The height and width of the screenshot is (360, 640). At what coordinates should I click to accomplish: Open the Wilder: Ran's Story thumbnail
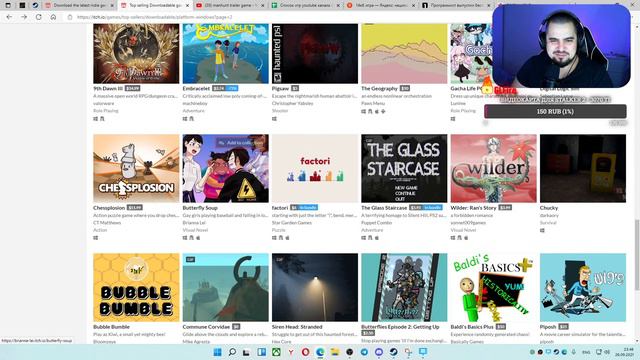click(493, 168)
